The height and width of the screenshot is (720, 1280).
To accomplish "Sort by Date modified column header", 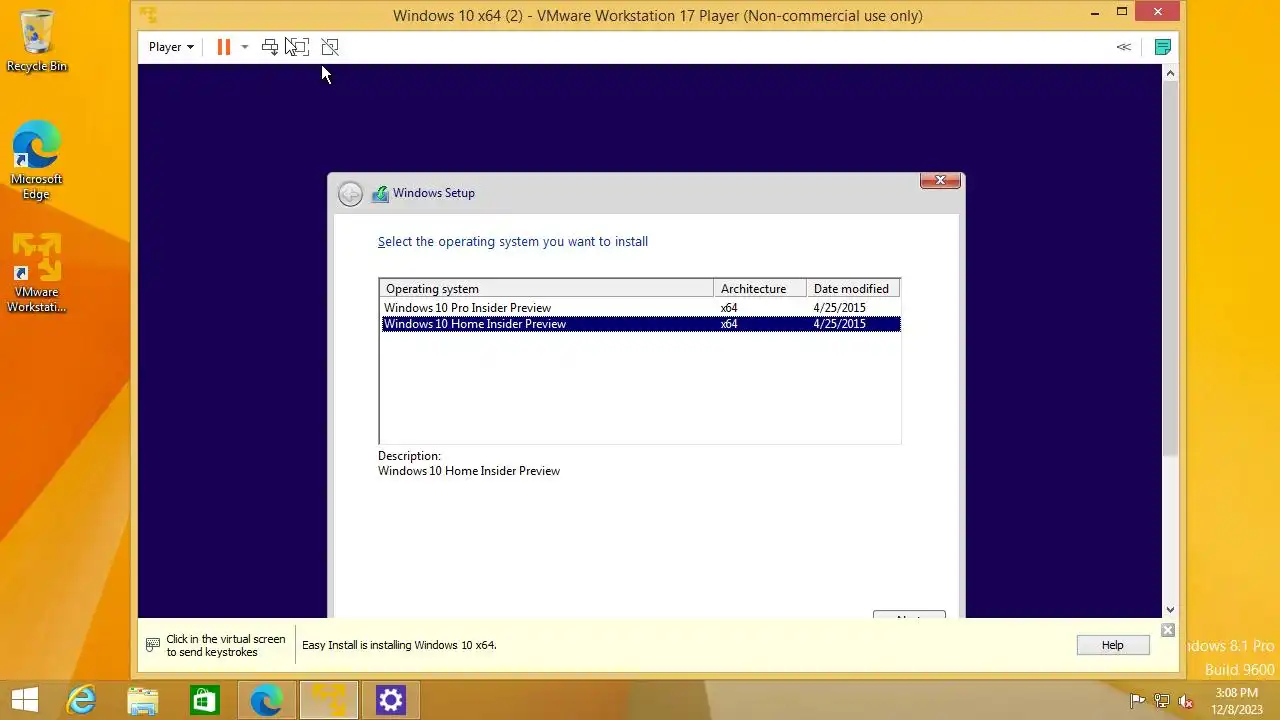I will 853,289.
